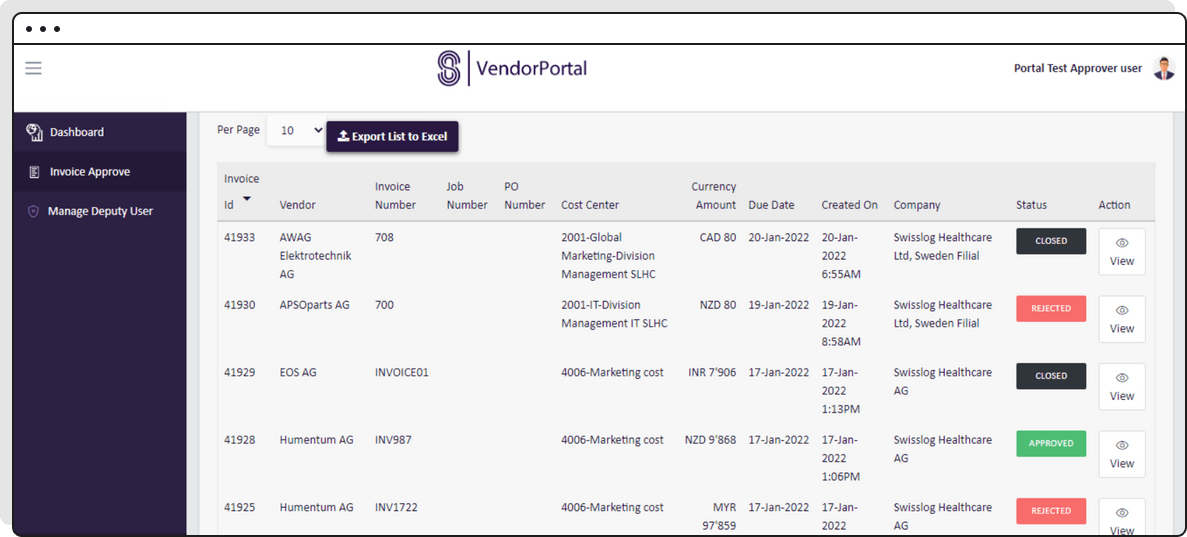
Task: Sort by Invoice Id arrow
Action: (x=247, y=199)
